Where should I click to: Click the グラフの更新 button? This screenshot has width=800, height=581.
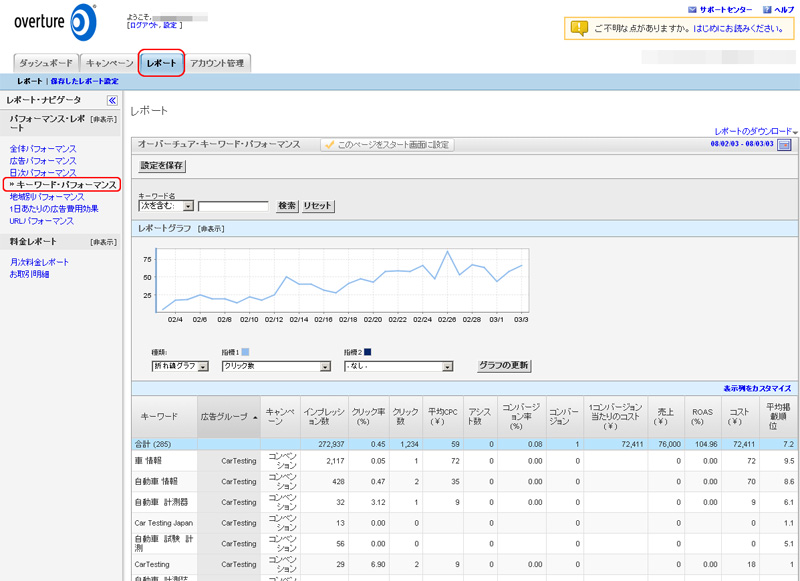(x=504, y=366)
